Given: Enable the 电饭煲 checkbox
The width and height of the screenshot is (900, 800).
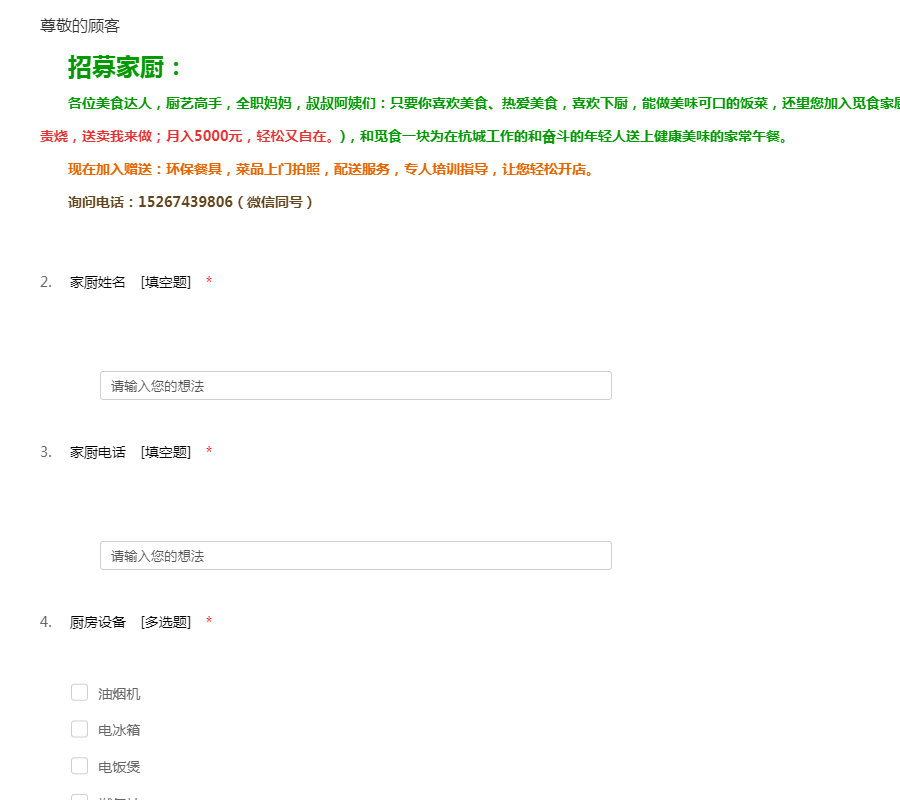Looking at the screenshot, I should tap(80, 766).
